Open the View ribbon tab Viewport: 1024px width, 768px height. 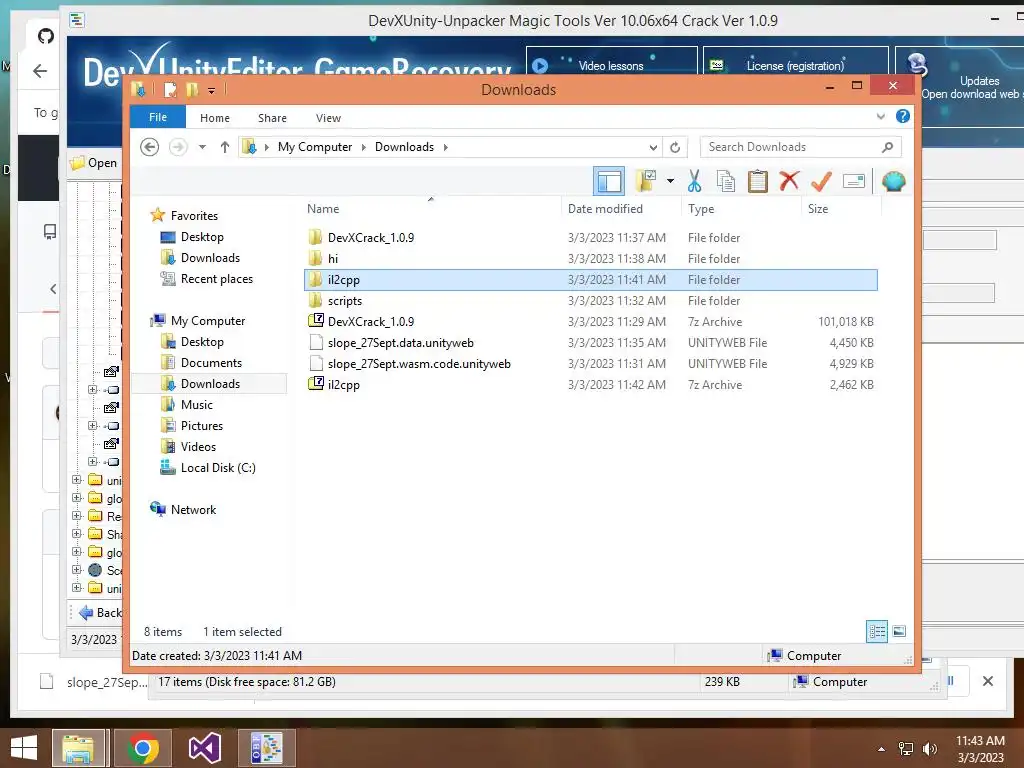coord(328,118)
